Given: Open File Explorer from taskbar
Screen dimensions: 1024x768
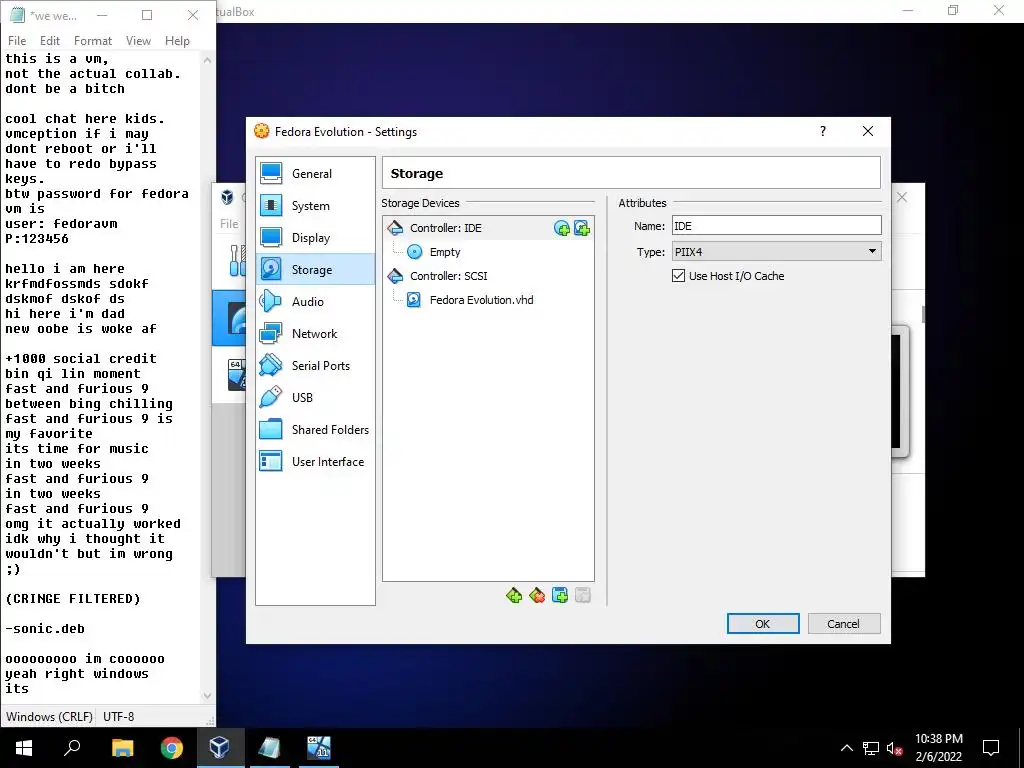Looking at the screenshot, I should tap(122, 748).
